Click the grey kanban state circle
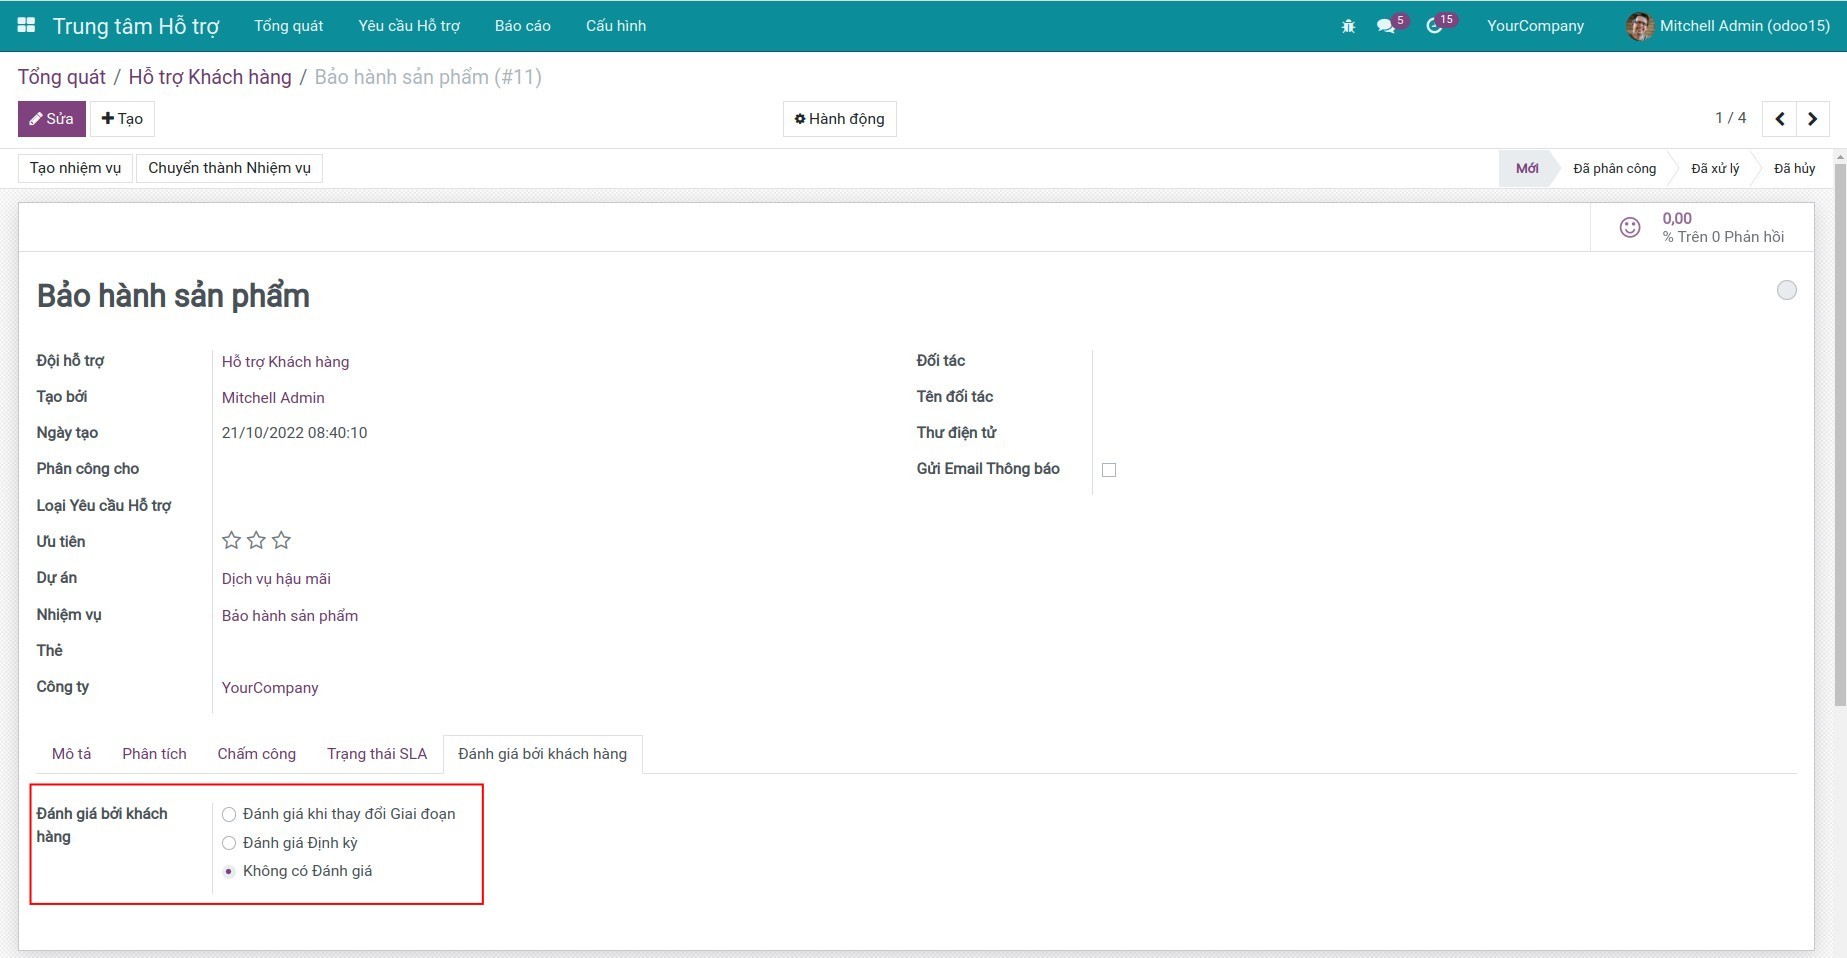 pos(1786,290)
